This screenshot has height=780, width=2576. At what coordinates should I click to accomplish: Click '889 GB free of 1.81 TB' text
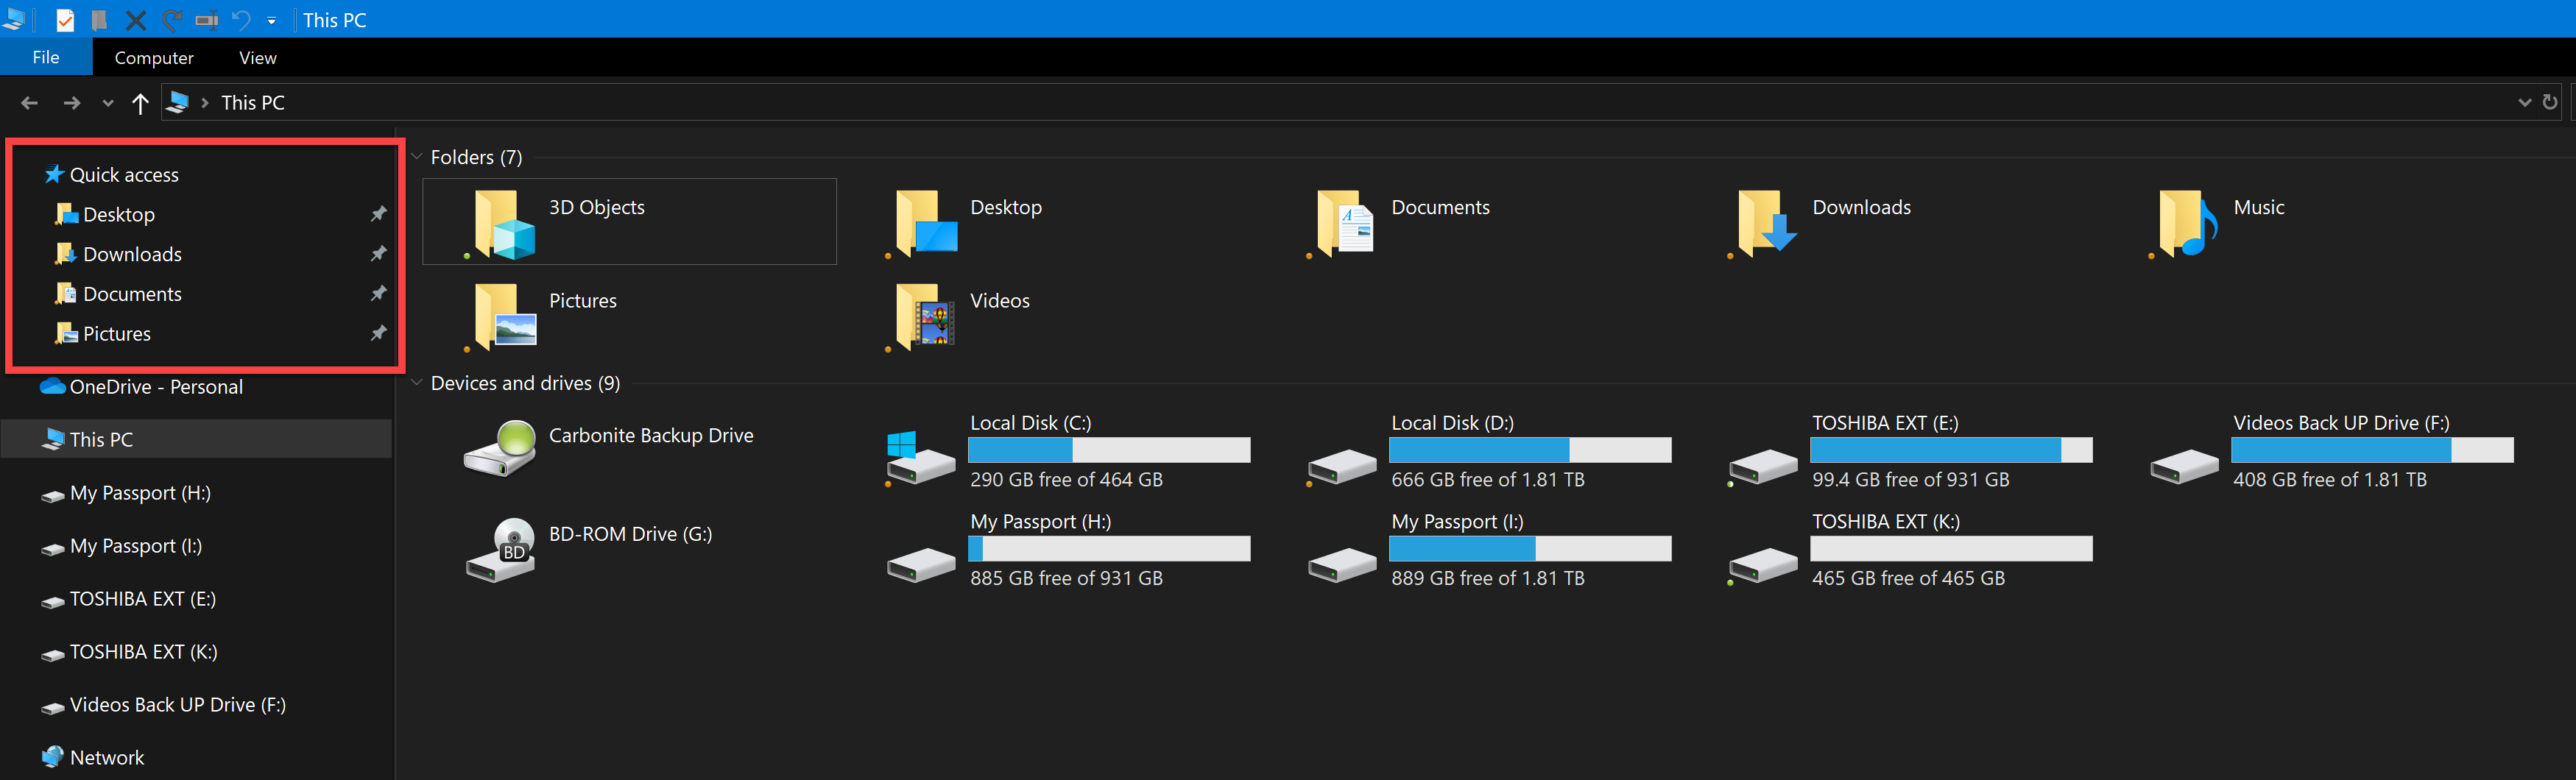click(x=1488, y=578)
